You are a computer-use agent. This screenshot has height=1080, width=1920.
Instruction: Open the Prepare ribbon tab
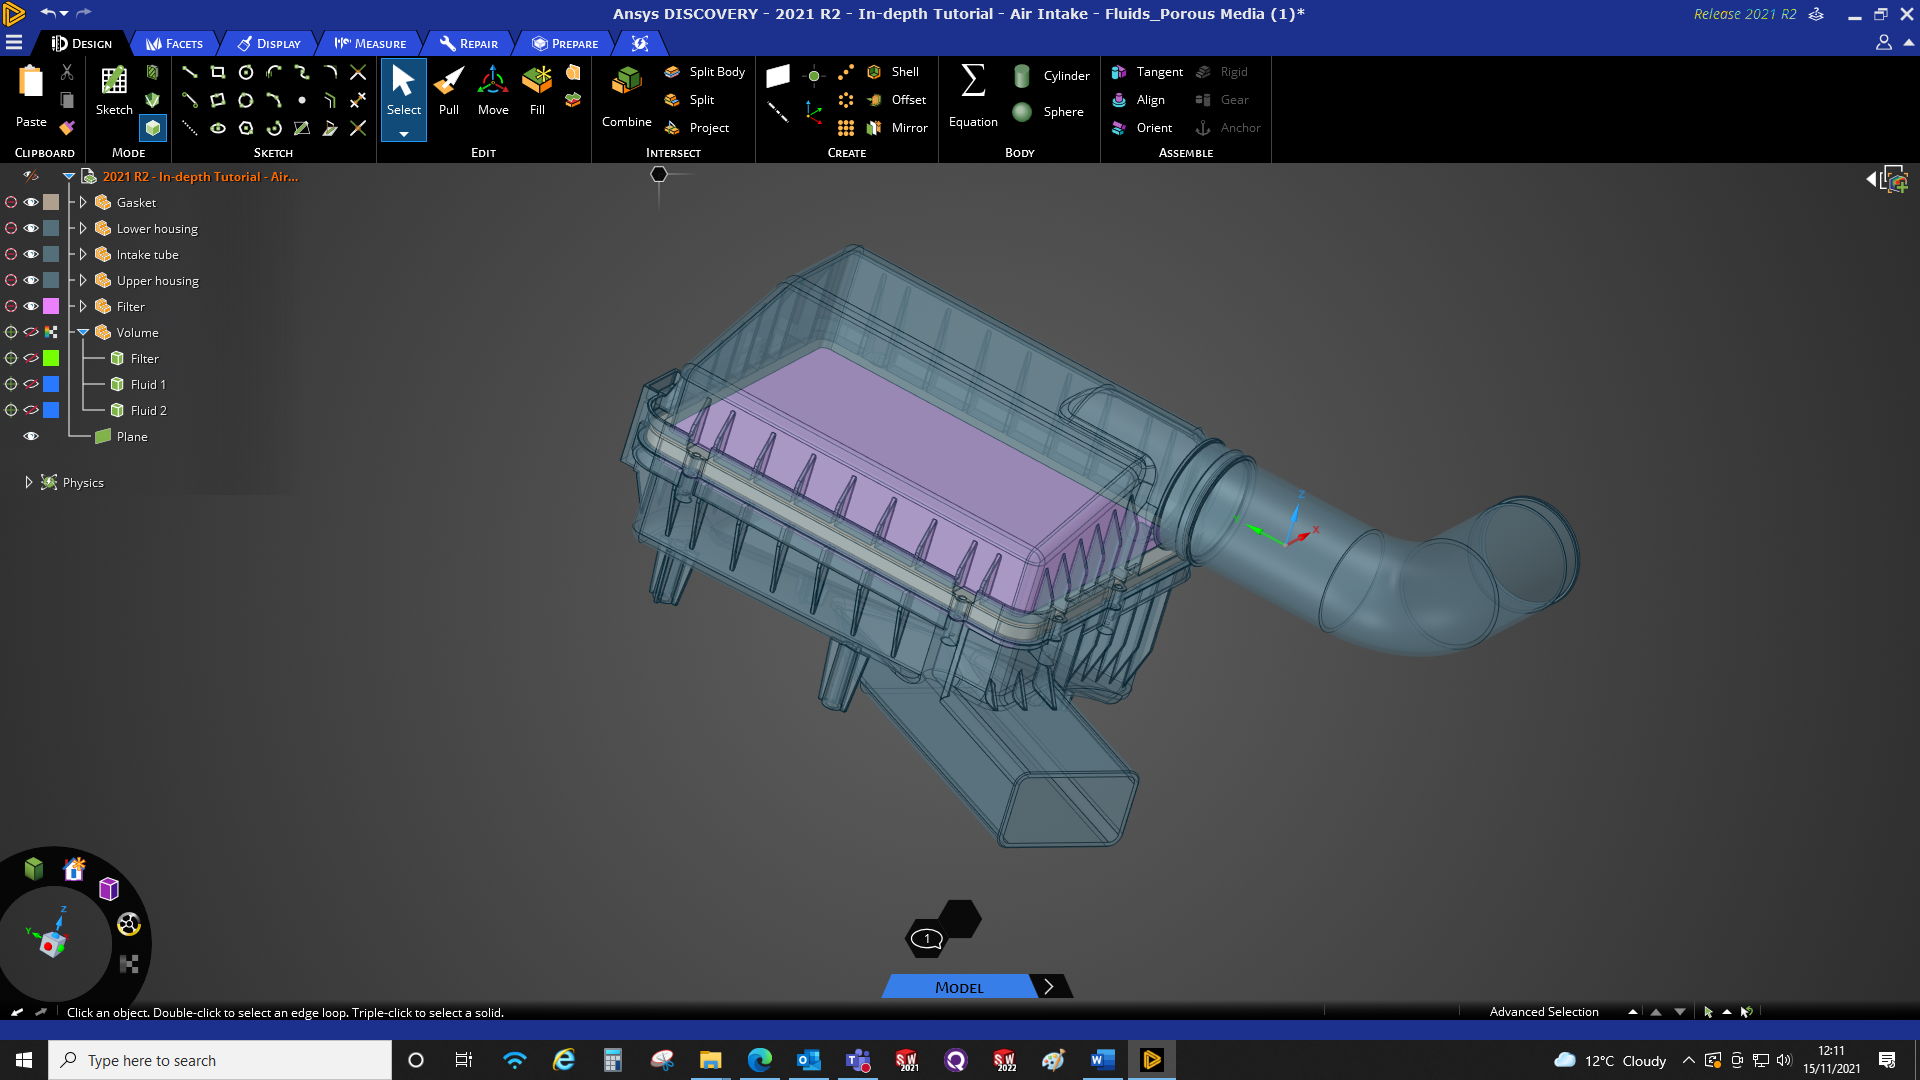(565, 43)
